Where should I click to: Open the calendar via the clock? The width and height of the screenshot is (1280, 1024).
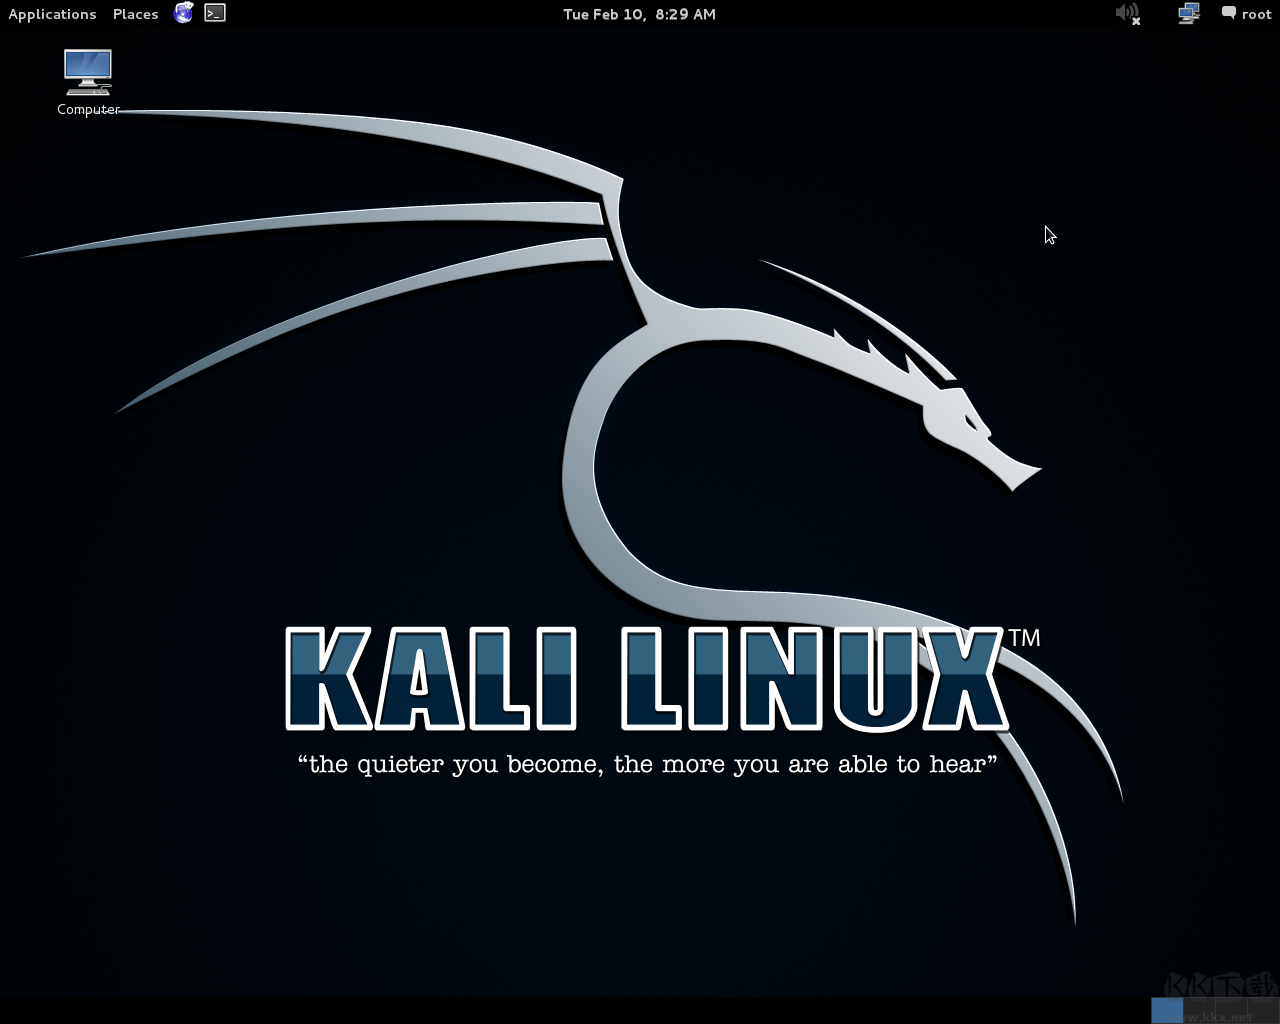(639, 13)
